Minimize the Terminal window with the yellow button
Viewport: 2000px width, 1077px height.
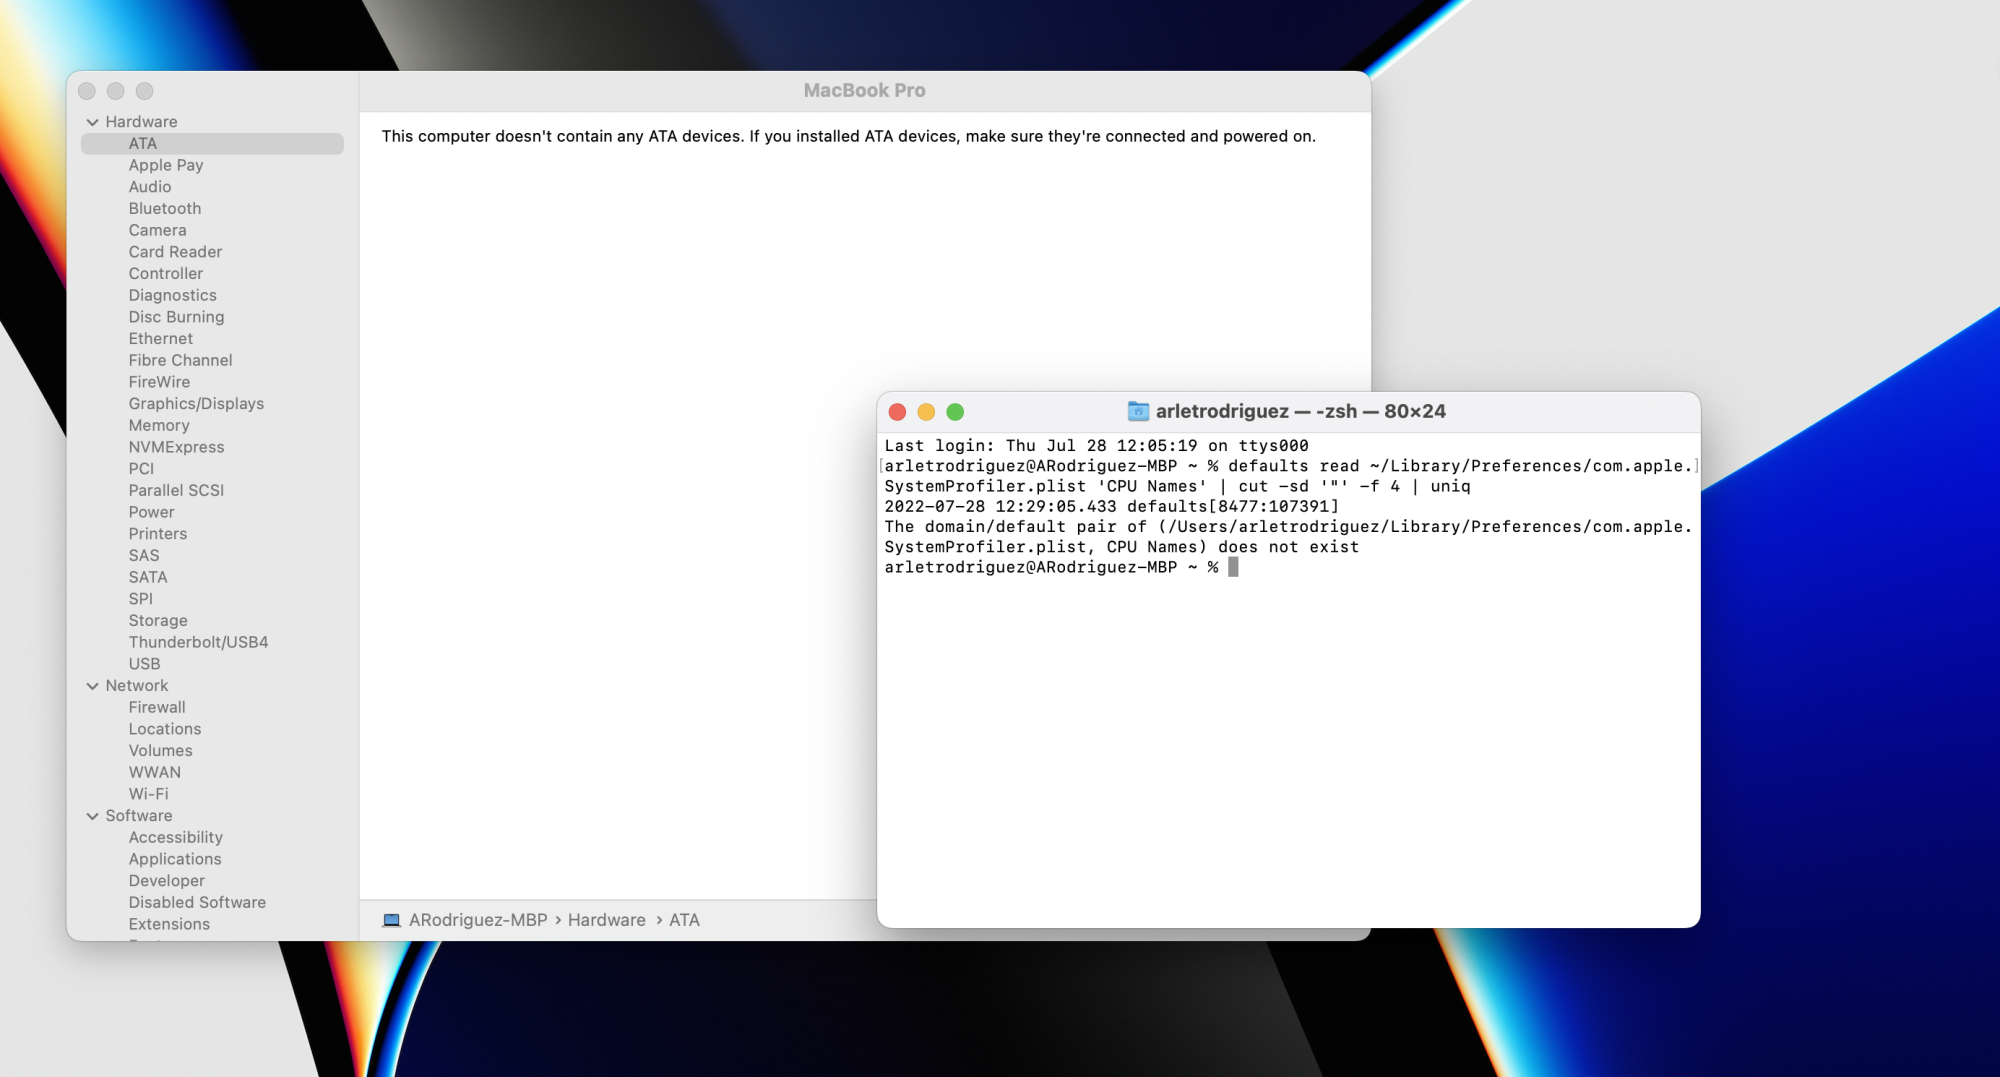926,412
